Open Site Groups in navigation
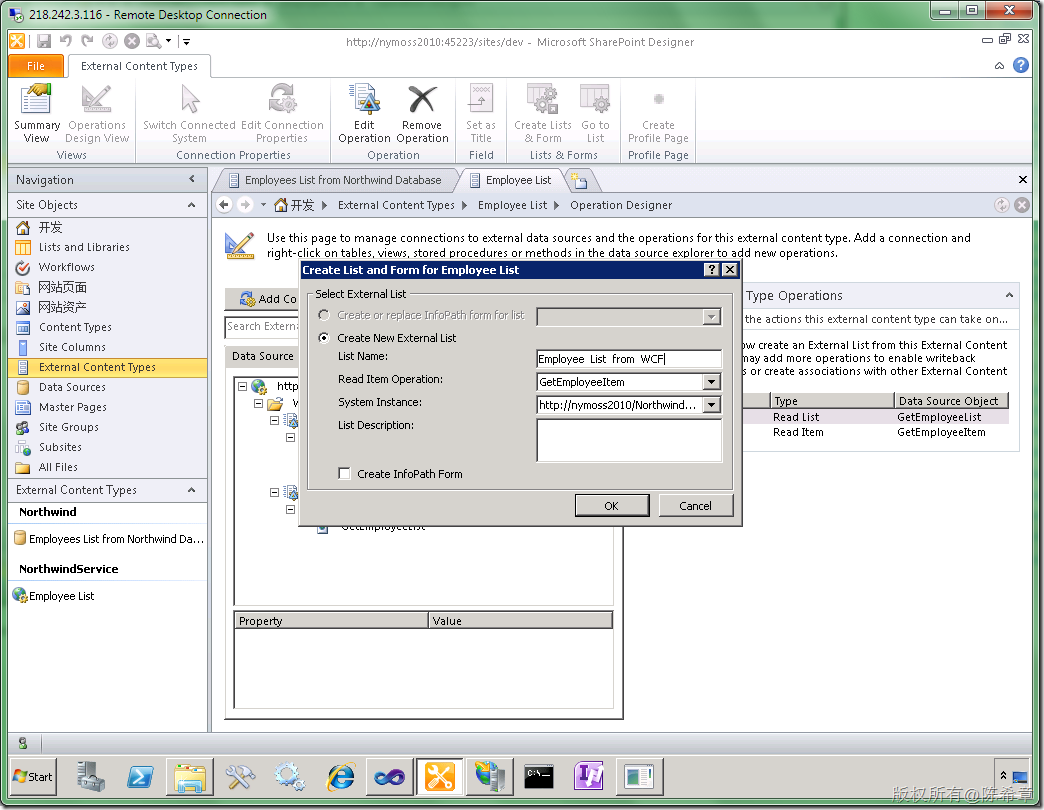This screenshot has width=1044, height=810. pos(69,427)
